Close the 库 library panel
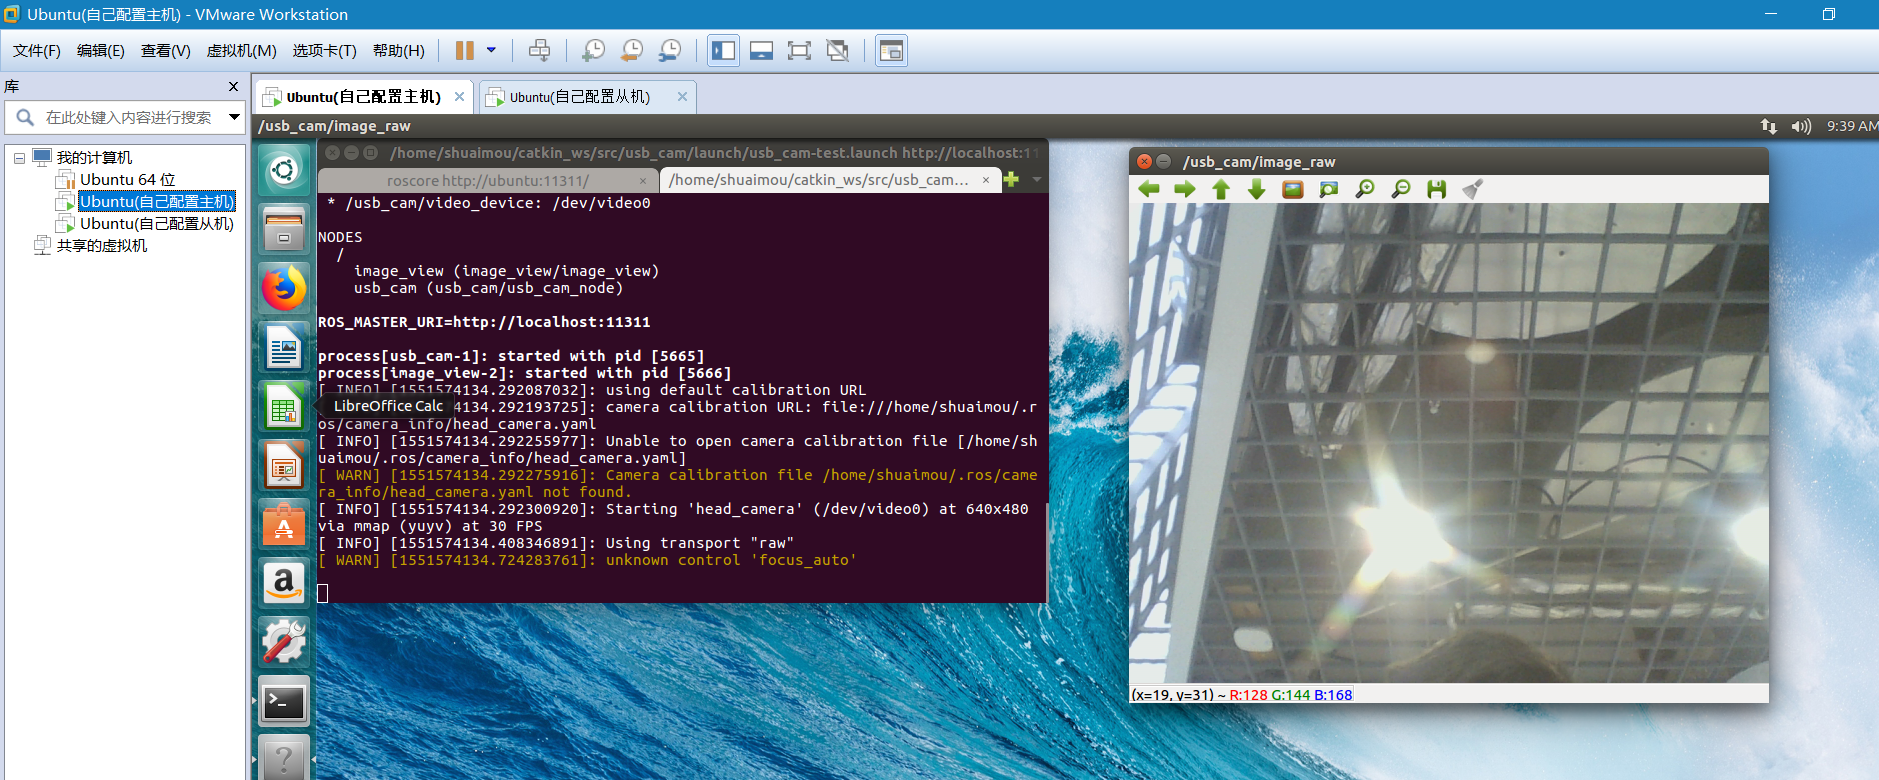This screenshot has height=780, width=1879. tap(233, 87)
